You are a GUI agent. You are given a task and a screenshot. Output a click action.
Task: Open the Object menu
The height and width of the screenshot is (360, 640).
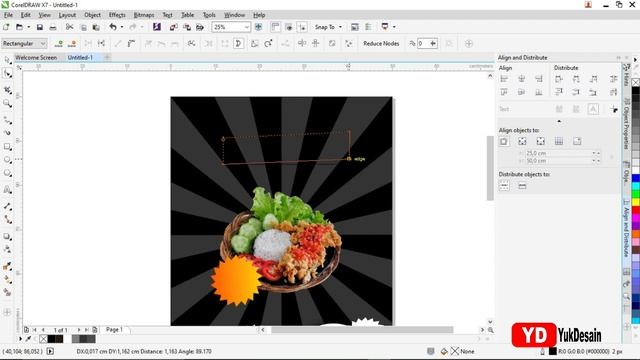(92, 15)
